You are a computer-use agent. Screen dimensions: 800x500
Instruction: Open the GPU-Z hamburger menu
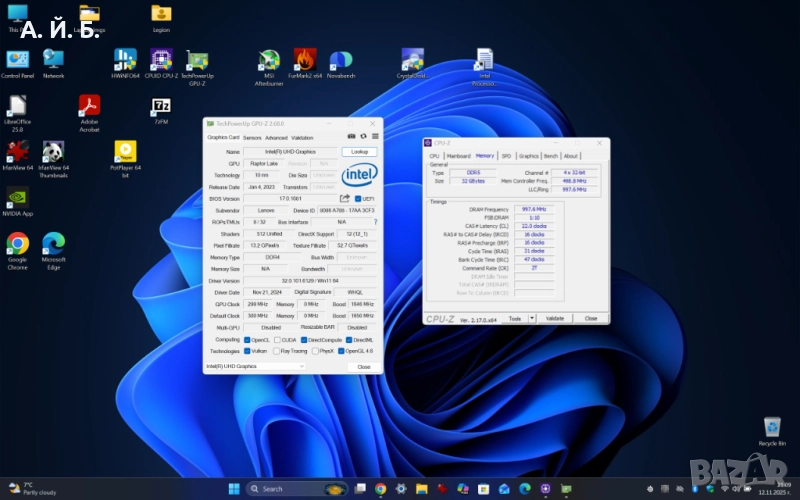[374, 137]
